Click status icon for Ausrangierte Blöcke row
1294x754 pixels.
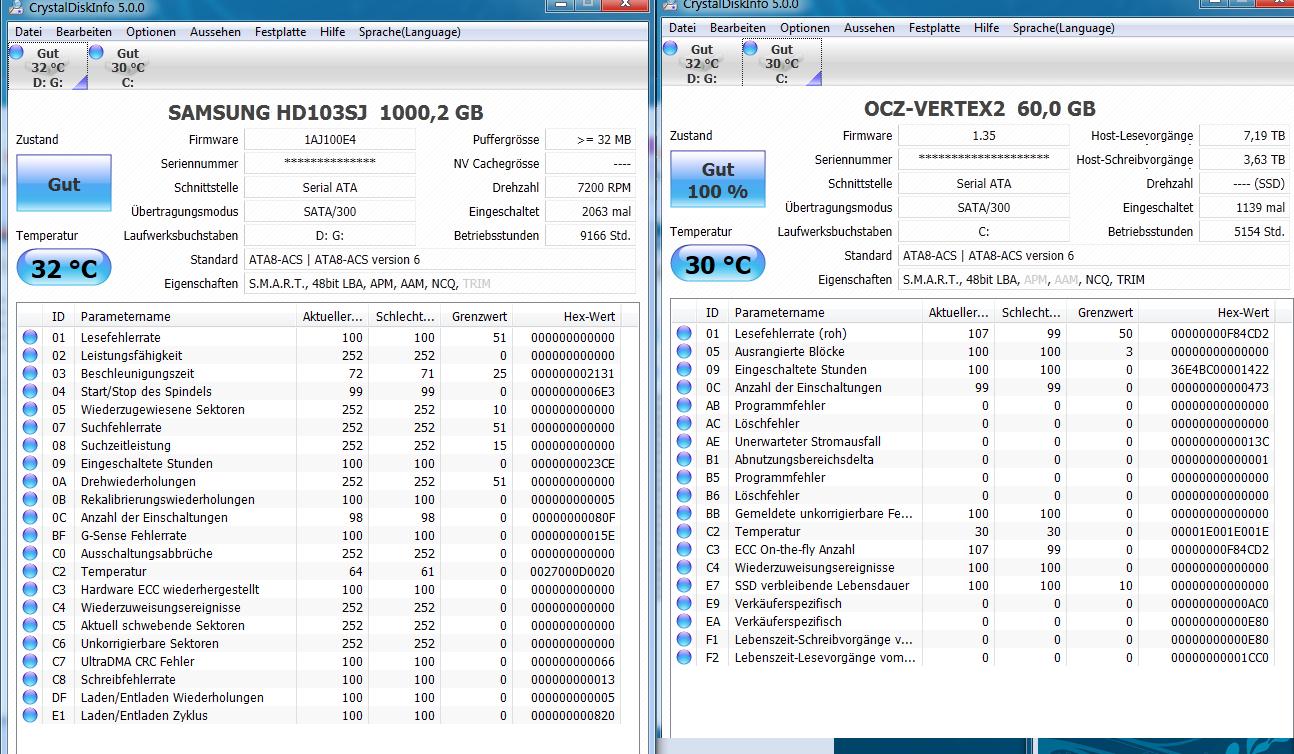click(684, 352)
